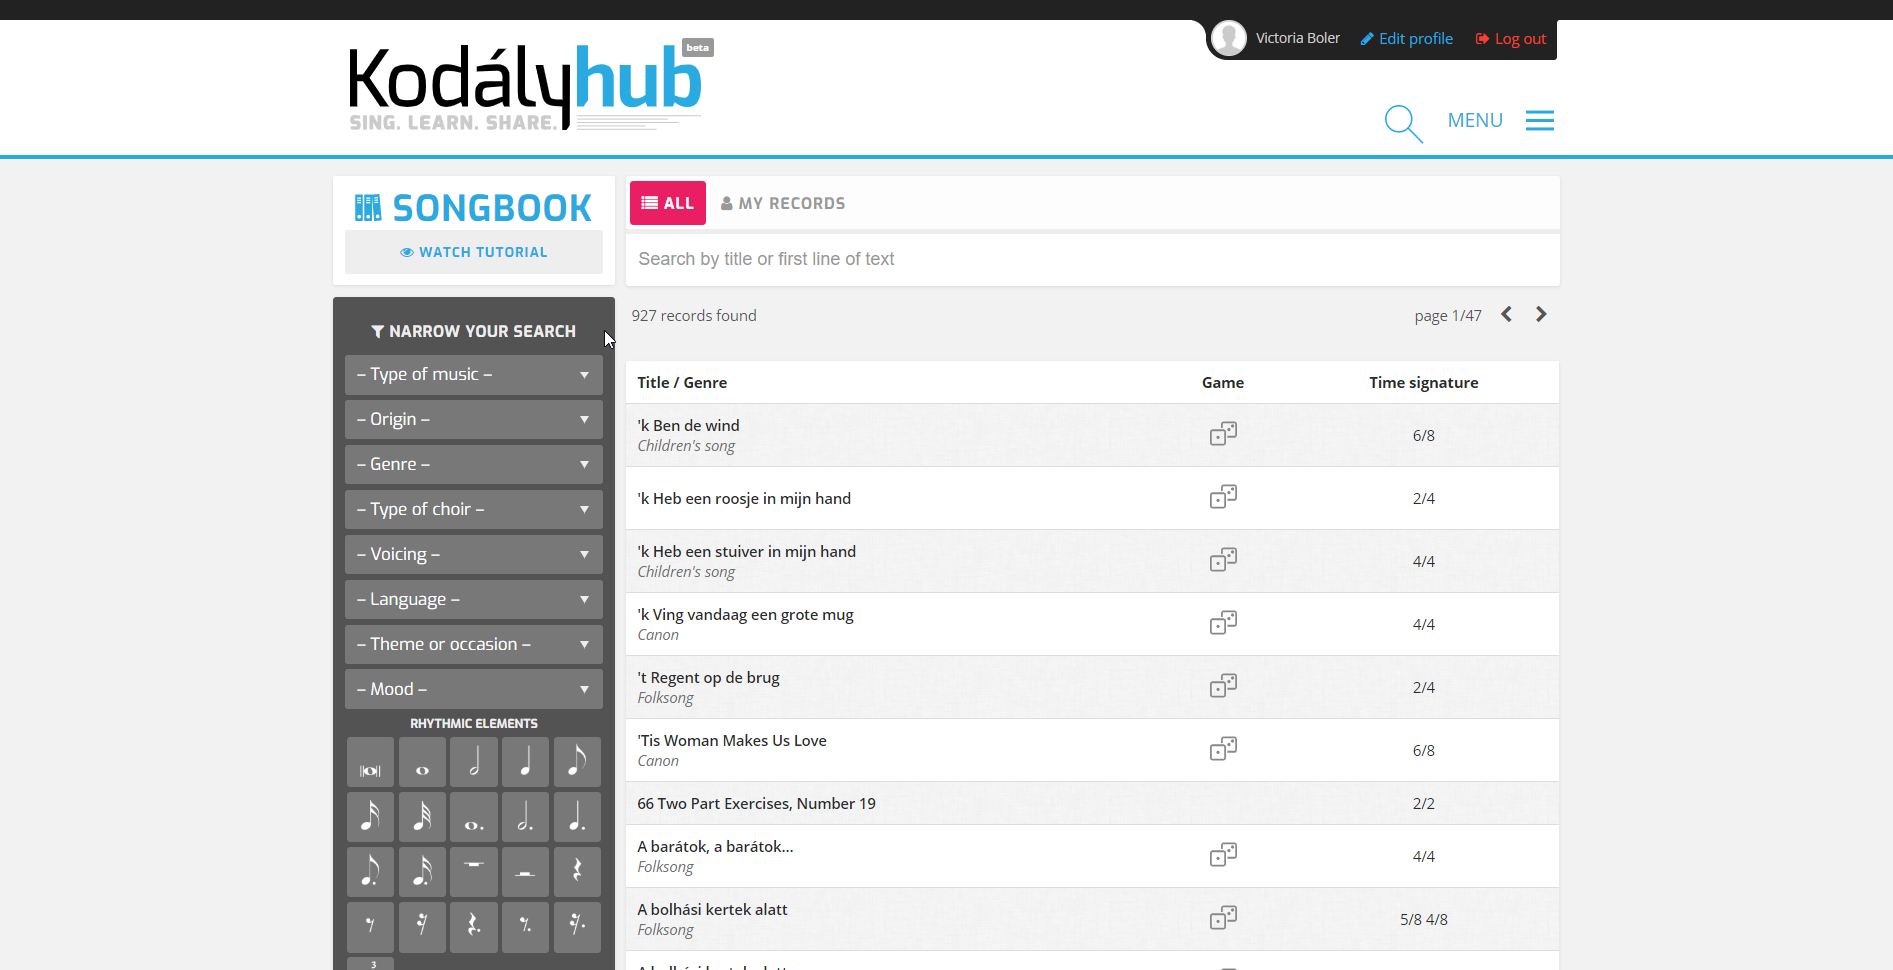Image resolution: width=1893 pixels, height=970 pixels.
Task: Open the Genre dropdown
Action: tap(474, 465)
